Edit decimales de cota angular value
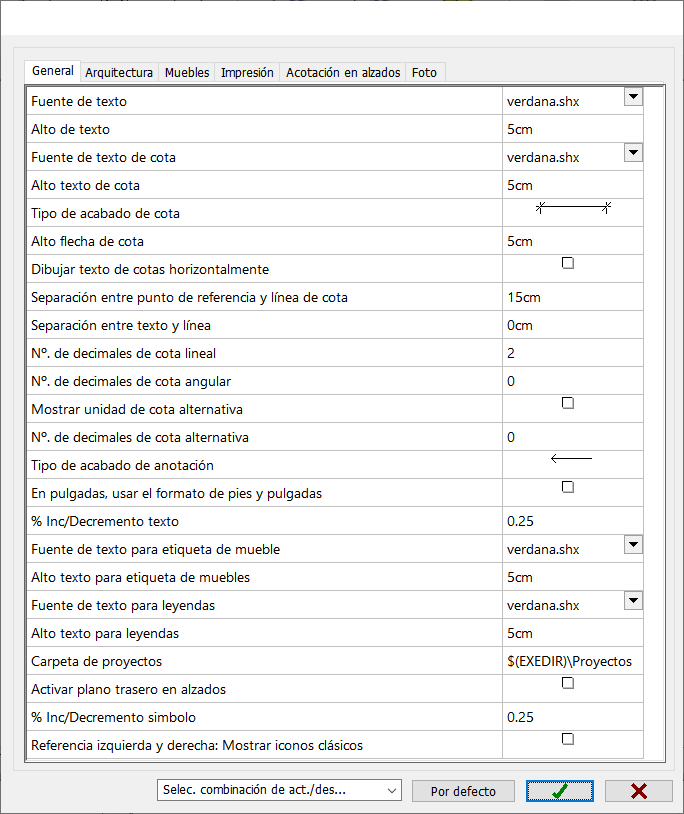This screenshot has width=684, height=814. coord(573,382)
